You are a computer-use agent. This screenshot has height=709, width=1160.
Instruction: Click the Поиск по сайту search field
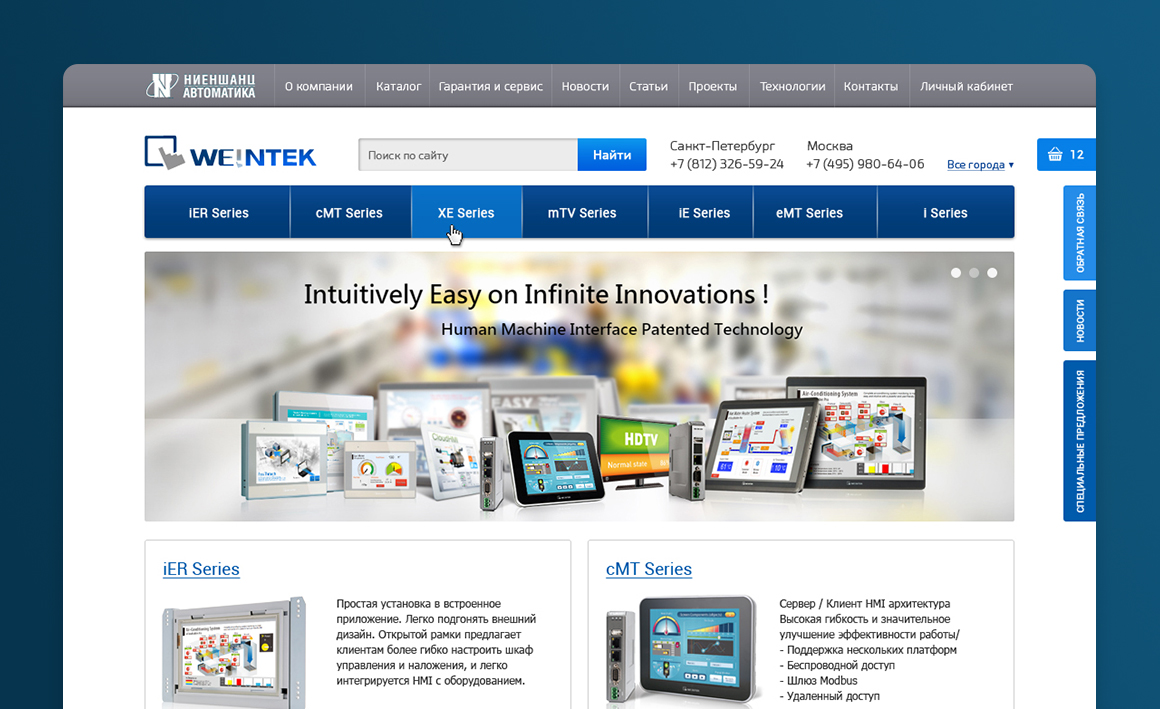[x=468, y=155]
